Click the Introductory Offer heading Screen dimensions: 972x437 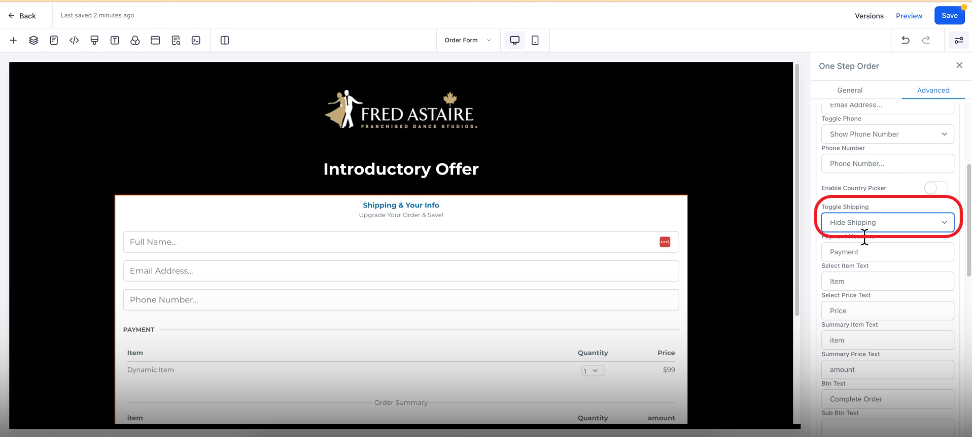401,169
